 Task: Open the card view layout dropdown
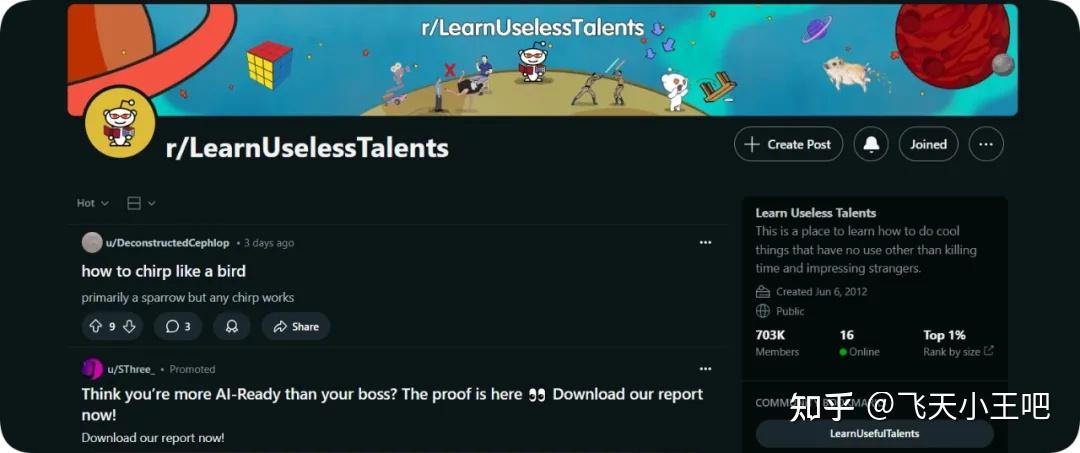point(141,203)
